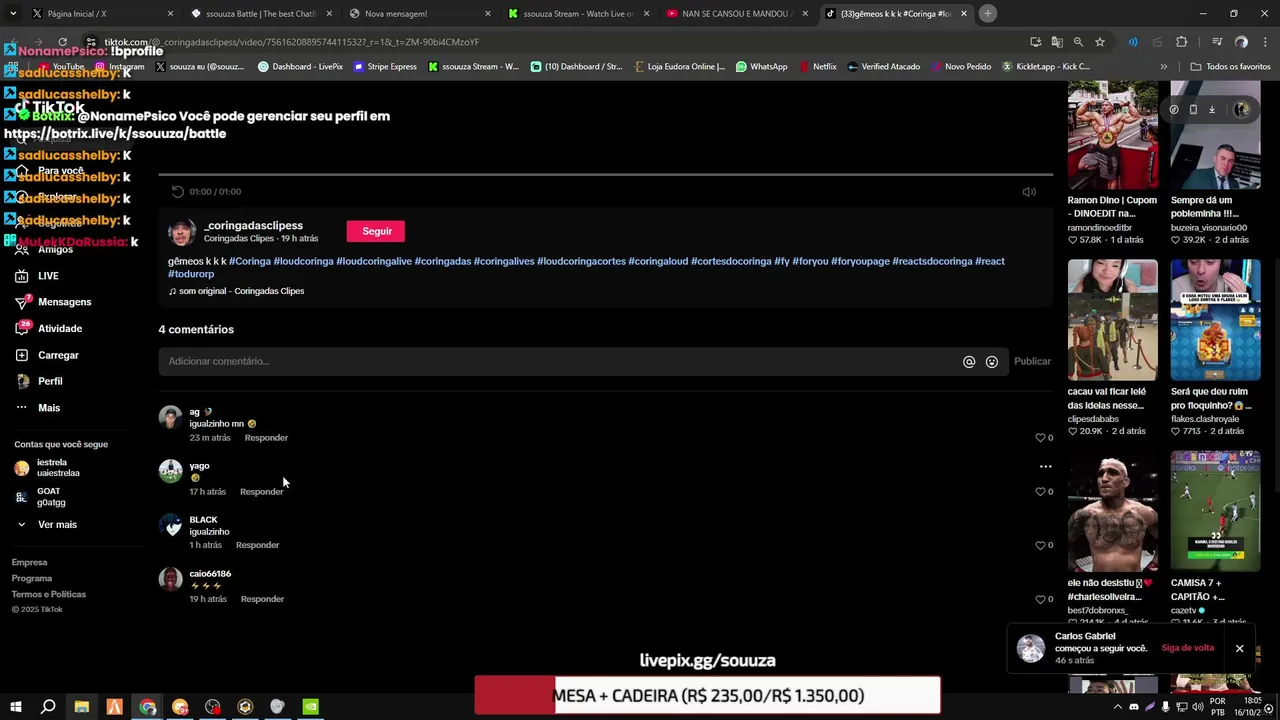
Task: Open the Stripe Express bookmark
Action: (385, 67)
